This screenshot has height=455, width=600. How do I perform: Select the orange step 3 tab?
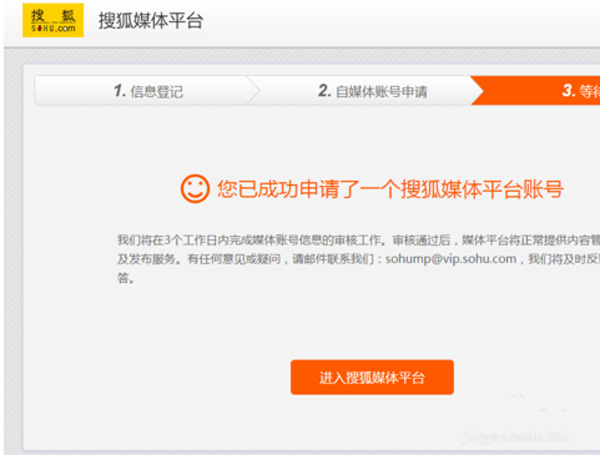click(536, 91)
